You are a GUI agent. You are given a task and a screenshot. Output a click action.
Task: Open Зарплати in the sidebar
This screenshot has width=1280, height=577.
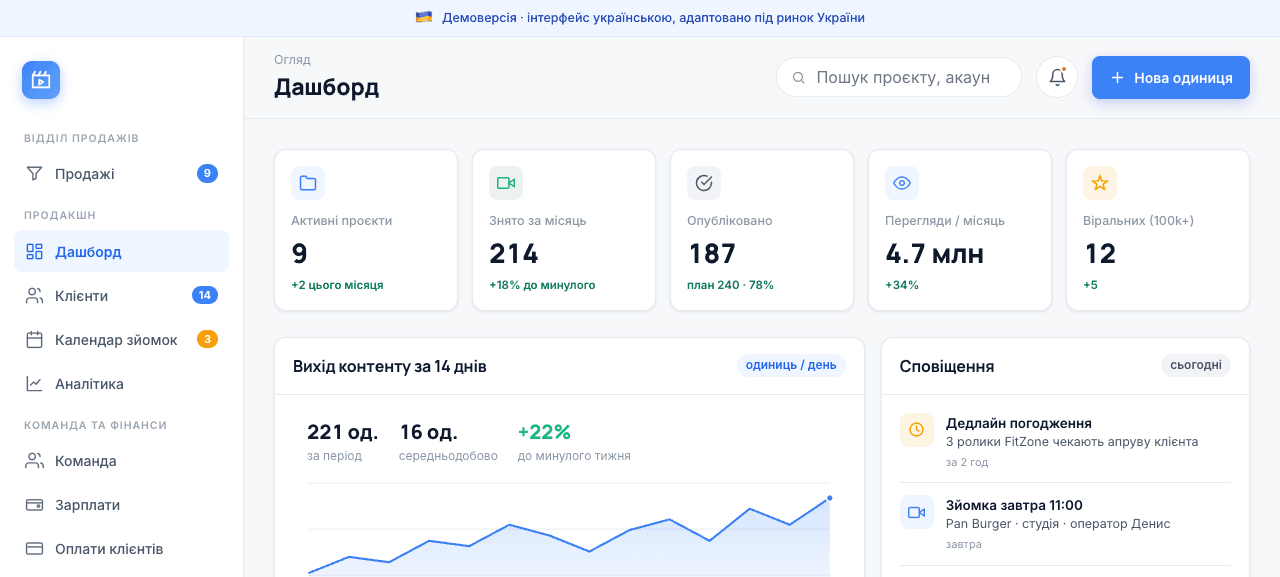[x=121, y=505]
